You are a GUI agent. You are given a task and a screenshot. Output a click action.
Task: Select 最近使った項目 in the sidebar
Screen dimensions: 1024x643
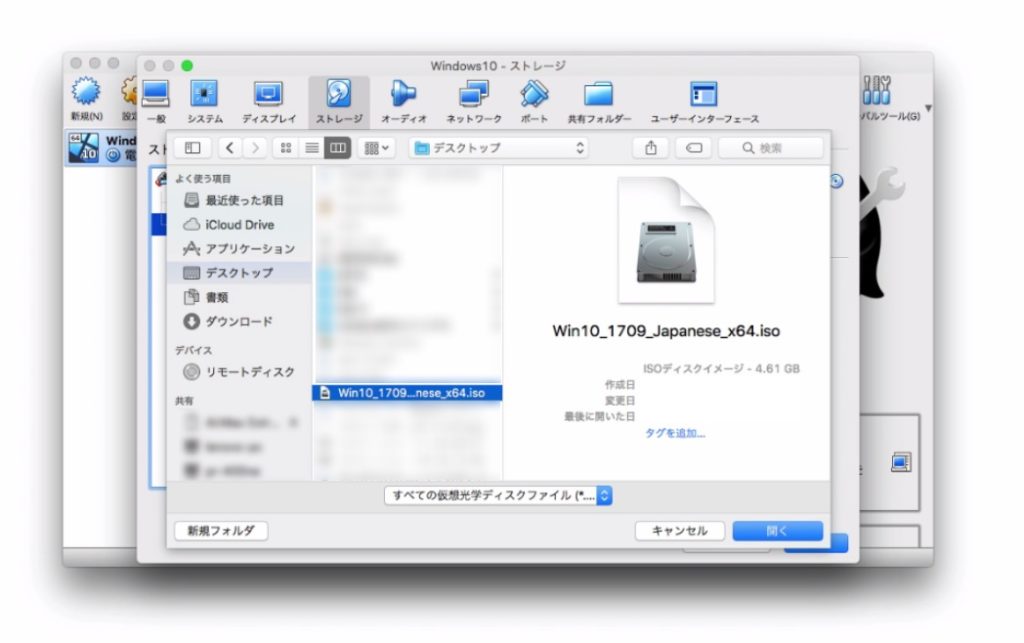coord(240,200)
